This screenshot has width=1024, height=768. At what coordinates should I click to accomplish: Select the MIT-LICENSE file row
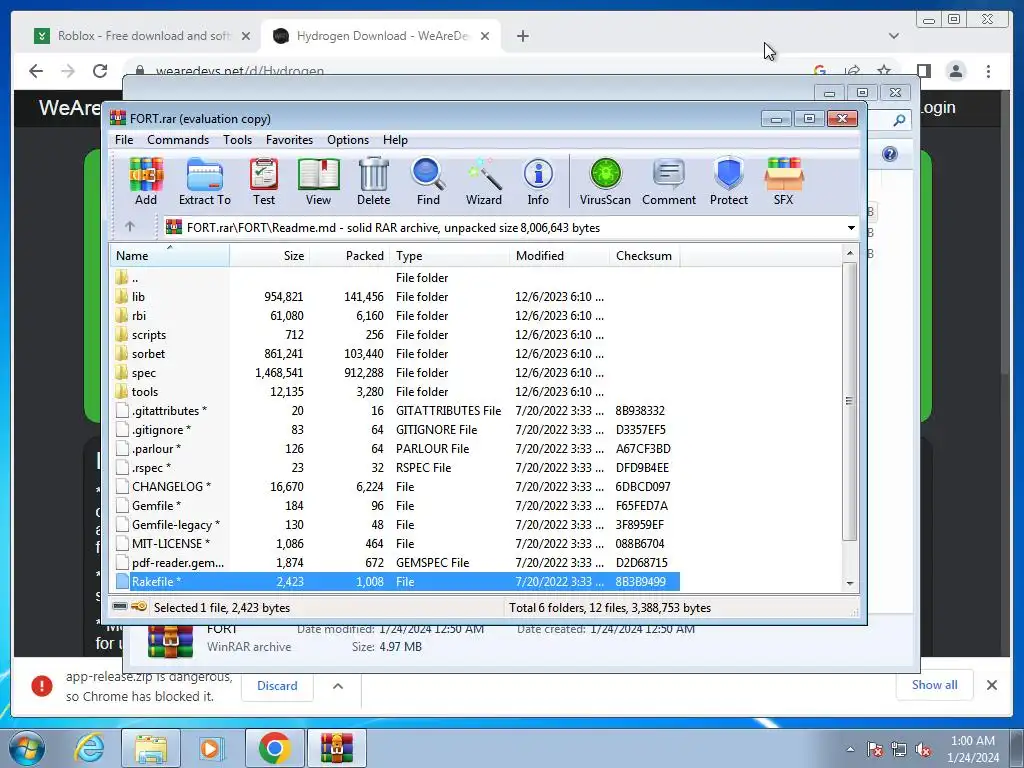[x=394, y=543]
